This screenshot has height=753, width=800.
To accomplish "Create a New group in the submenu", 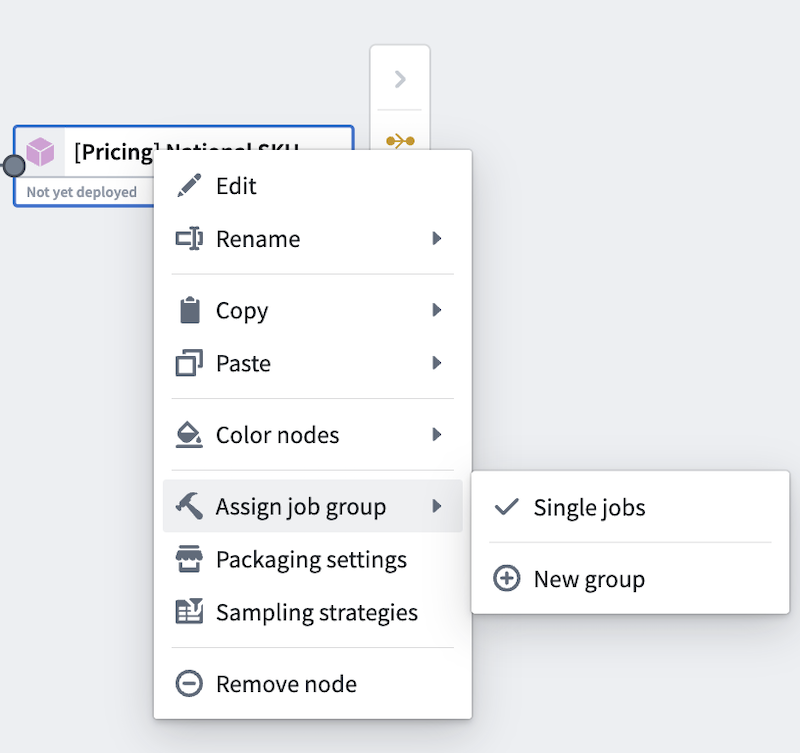I will pos(631,579).
